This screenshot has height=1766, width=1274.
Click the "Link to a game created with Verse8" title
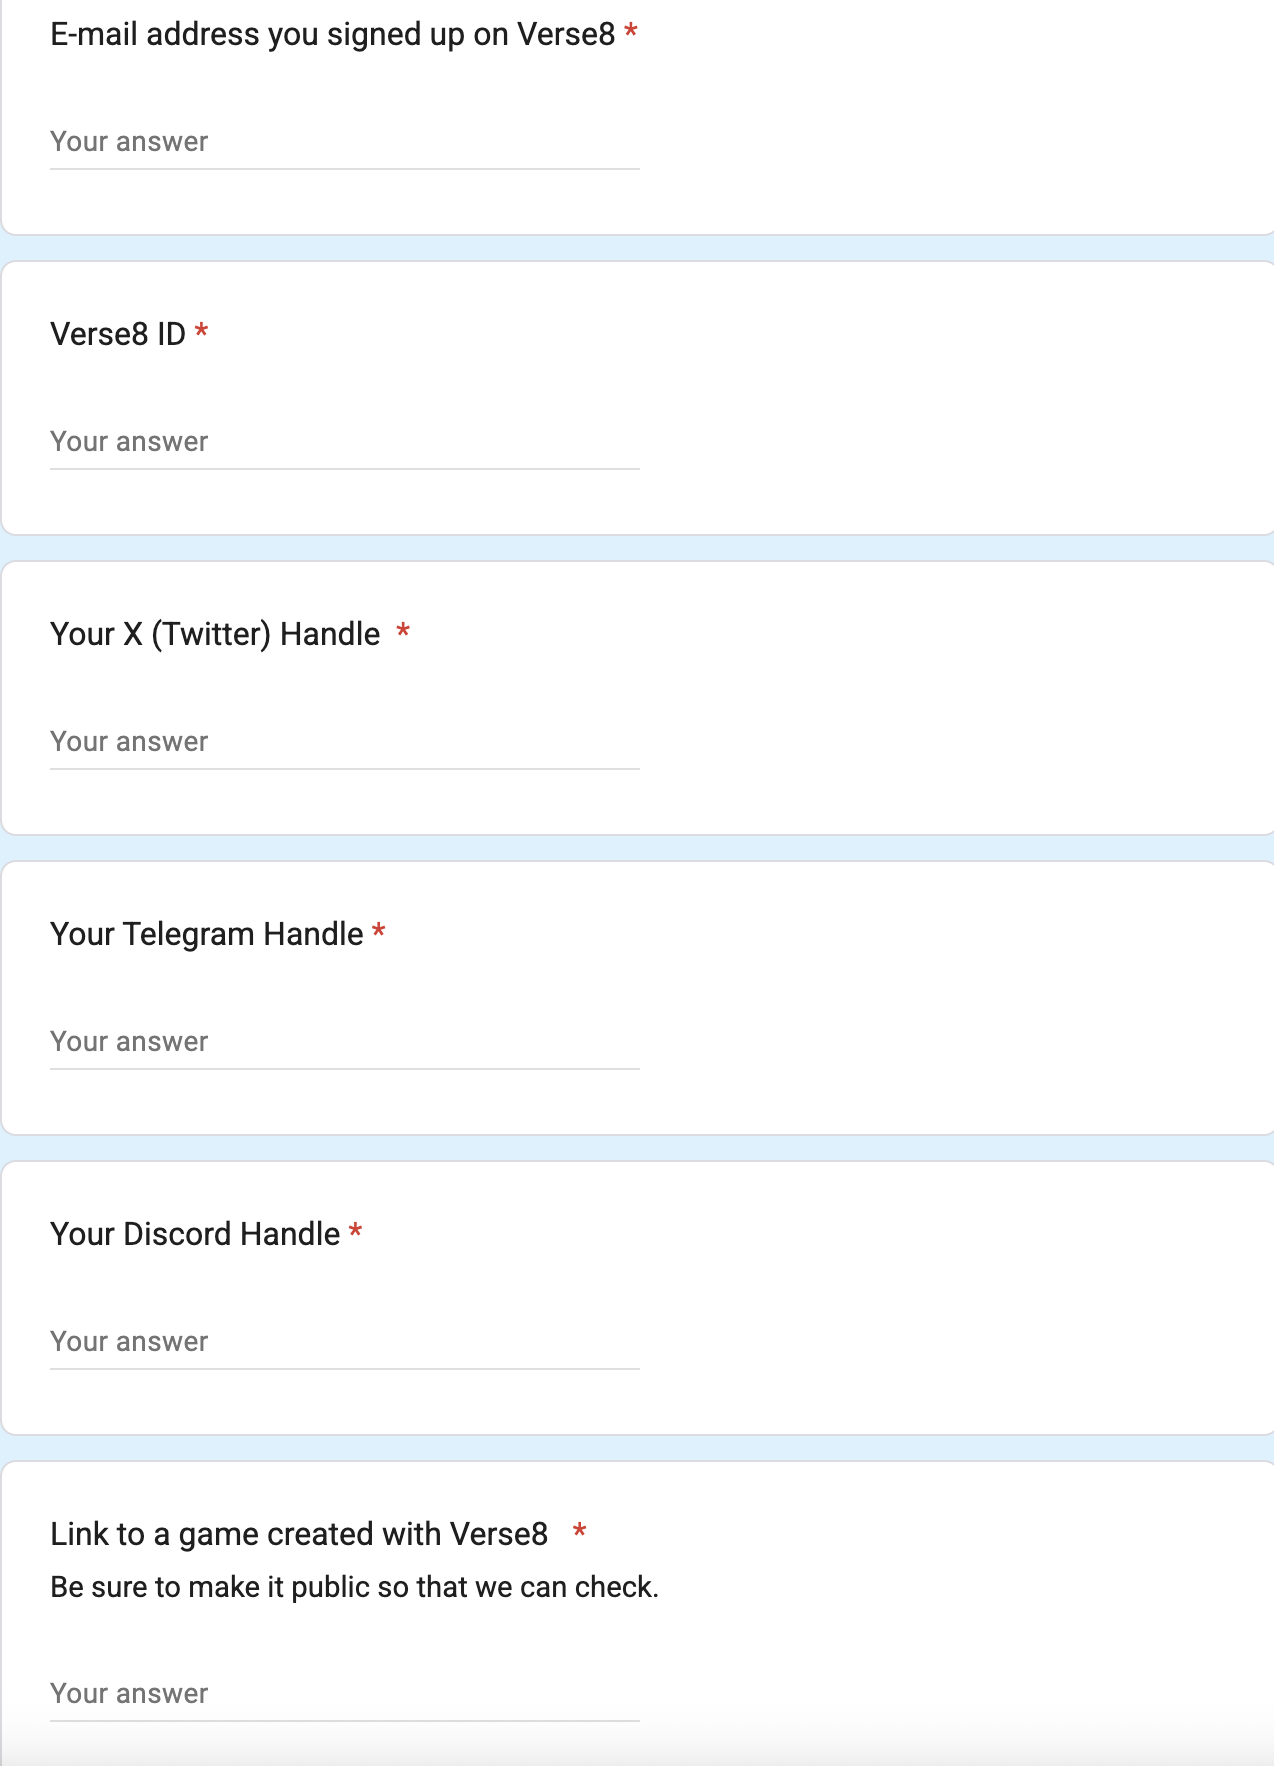pyautogui.click(x=299, y=1534)
